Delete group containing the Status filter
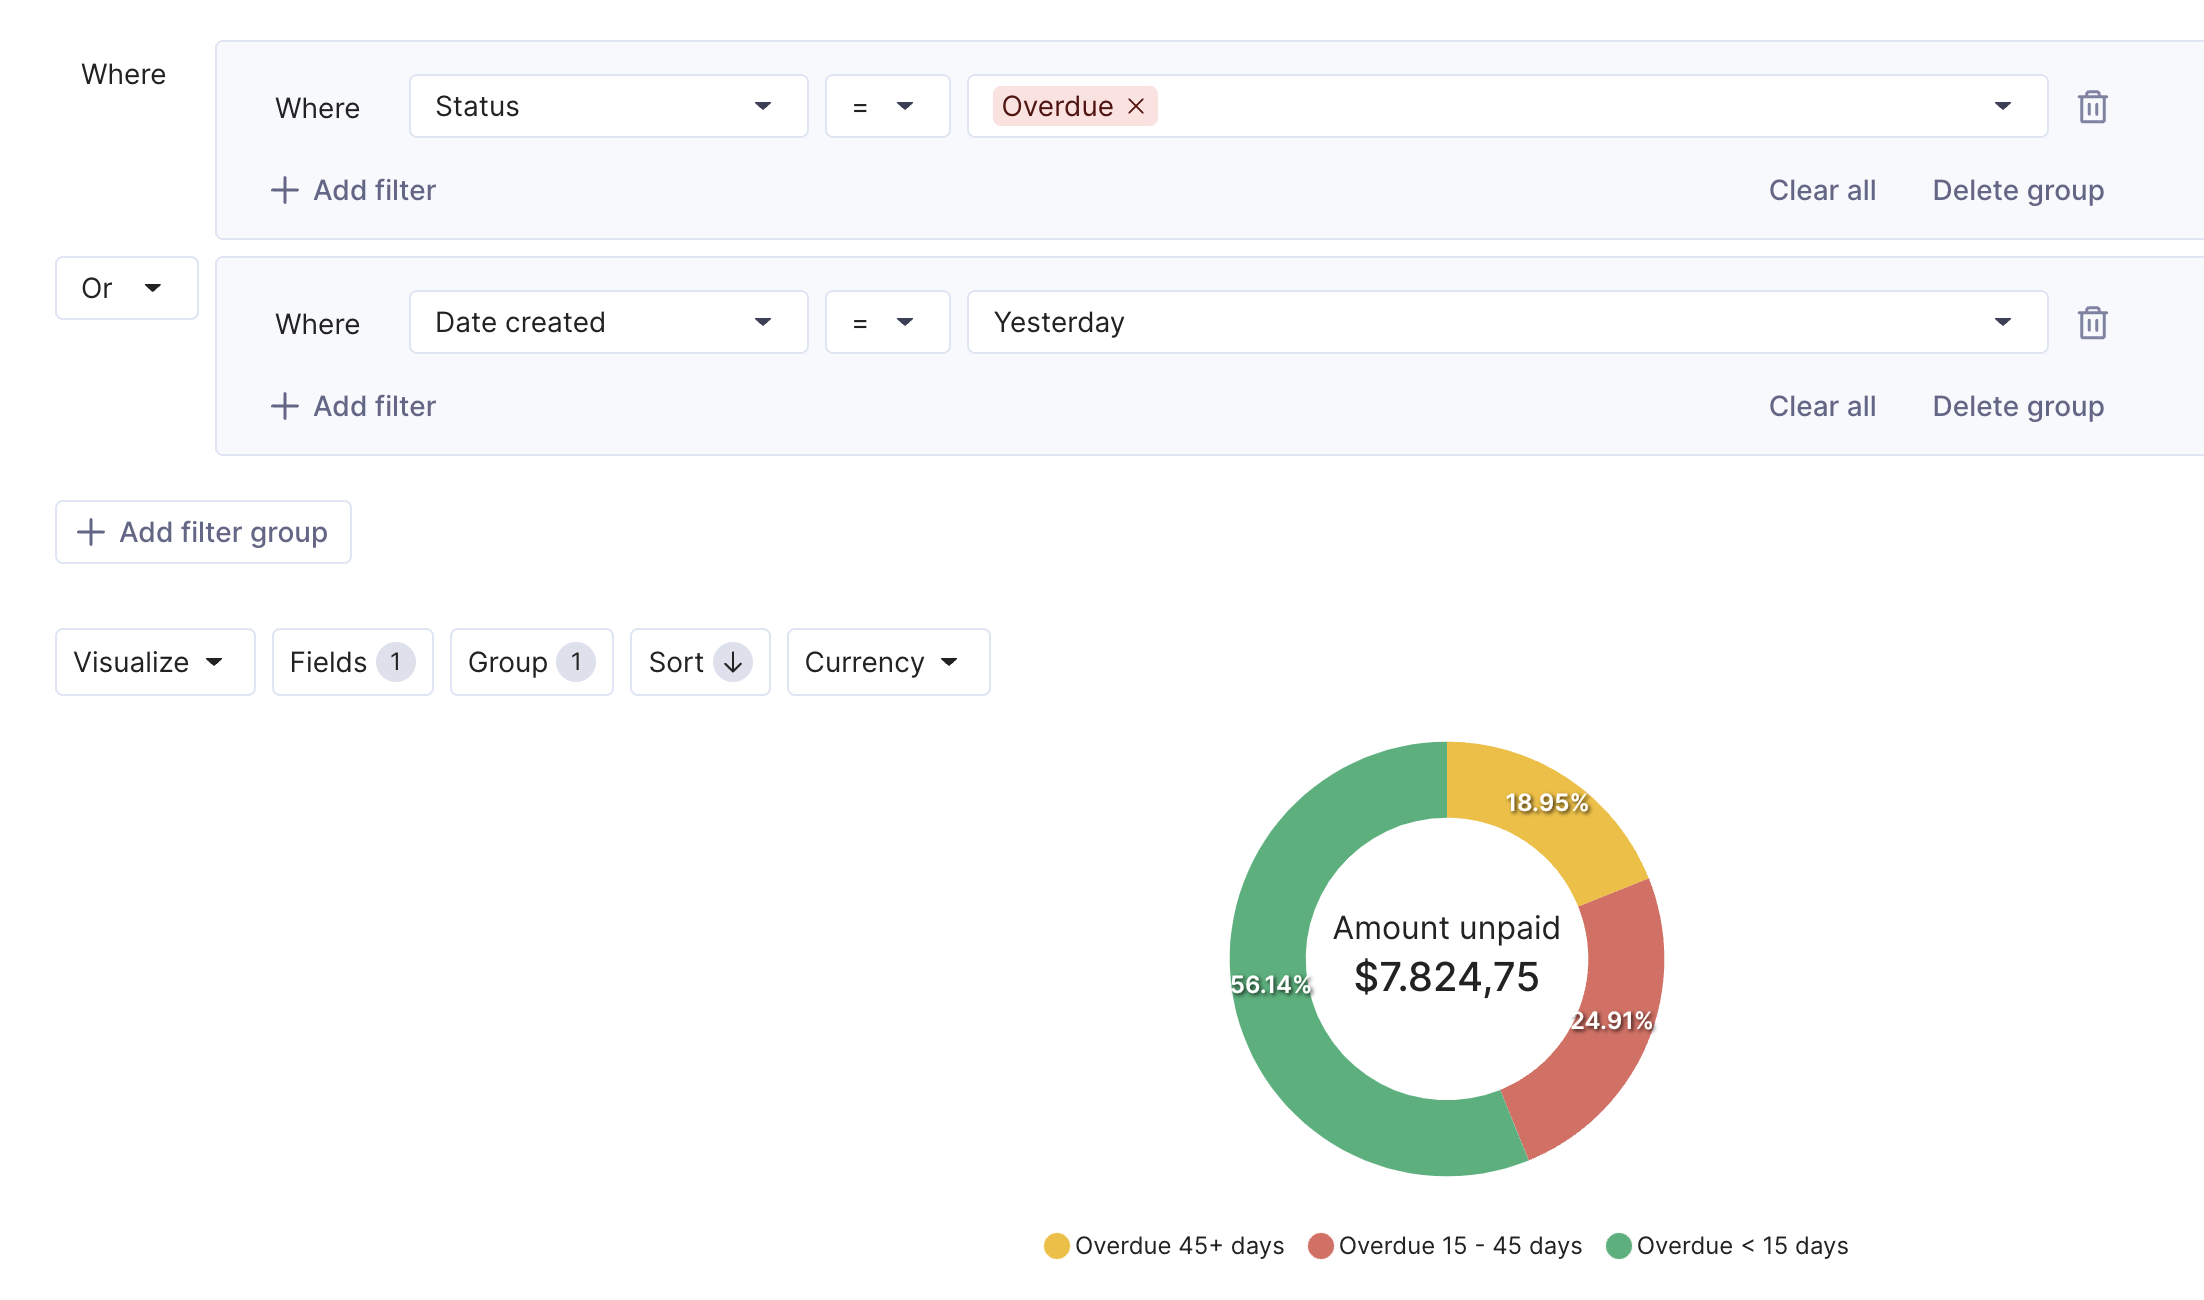This screenshot has height=1300, width=2204. coord(2018,190)
